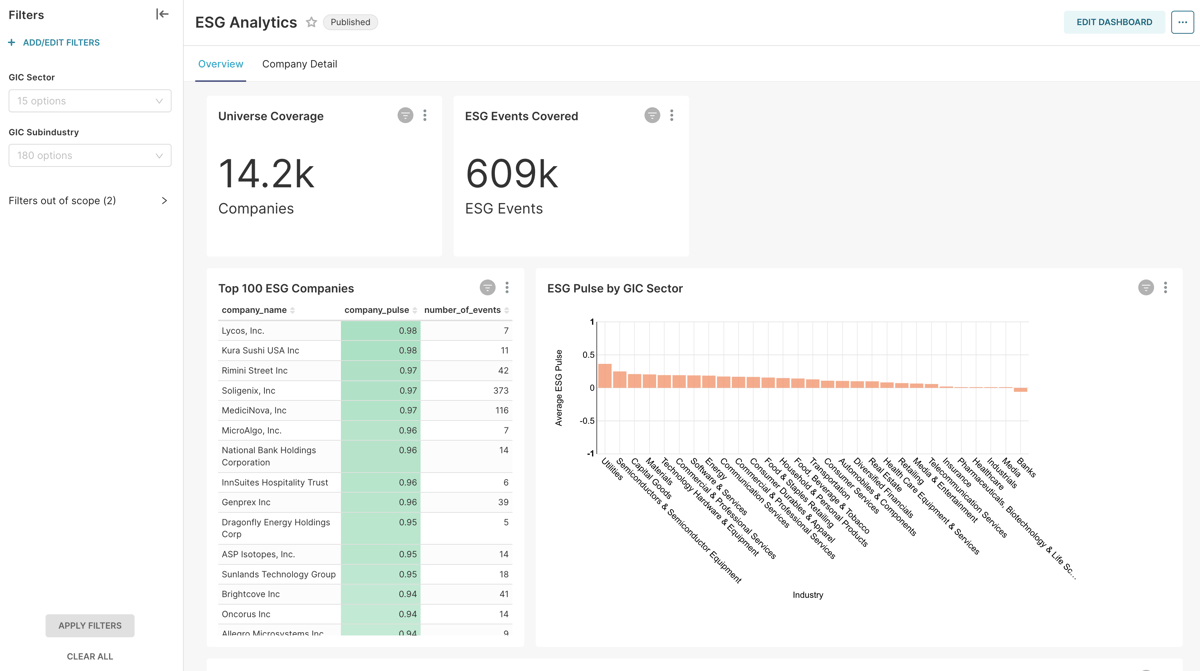This screenshot has width=1200, height=671.
Task: Click Brightcove Inc row
Action: tap(365, 595)
